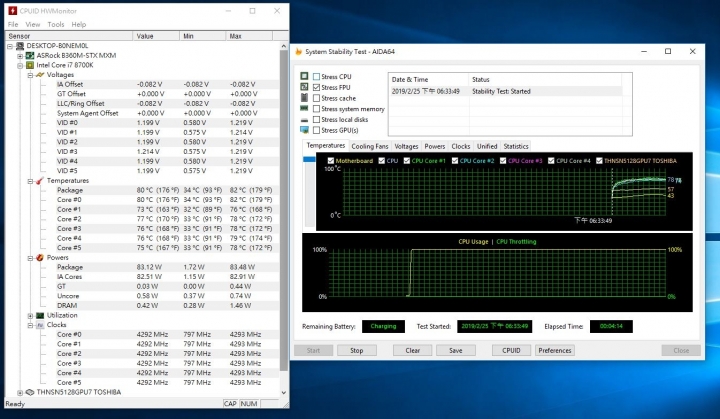Screen dimensions: 720x419
Task: Switch to the Voltages tab in AIDA64
Action: point(406,146)
